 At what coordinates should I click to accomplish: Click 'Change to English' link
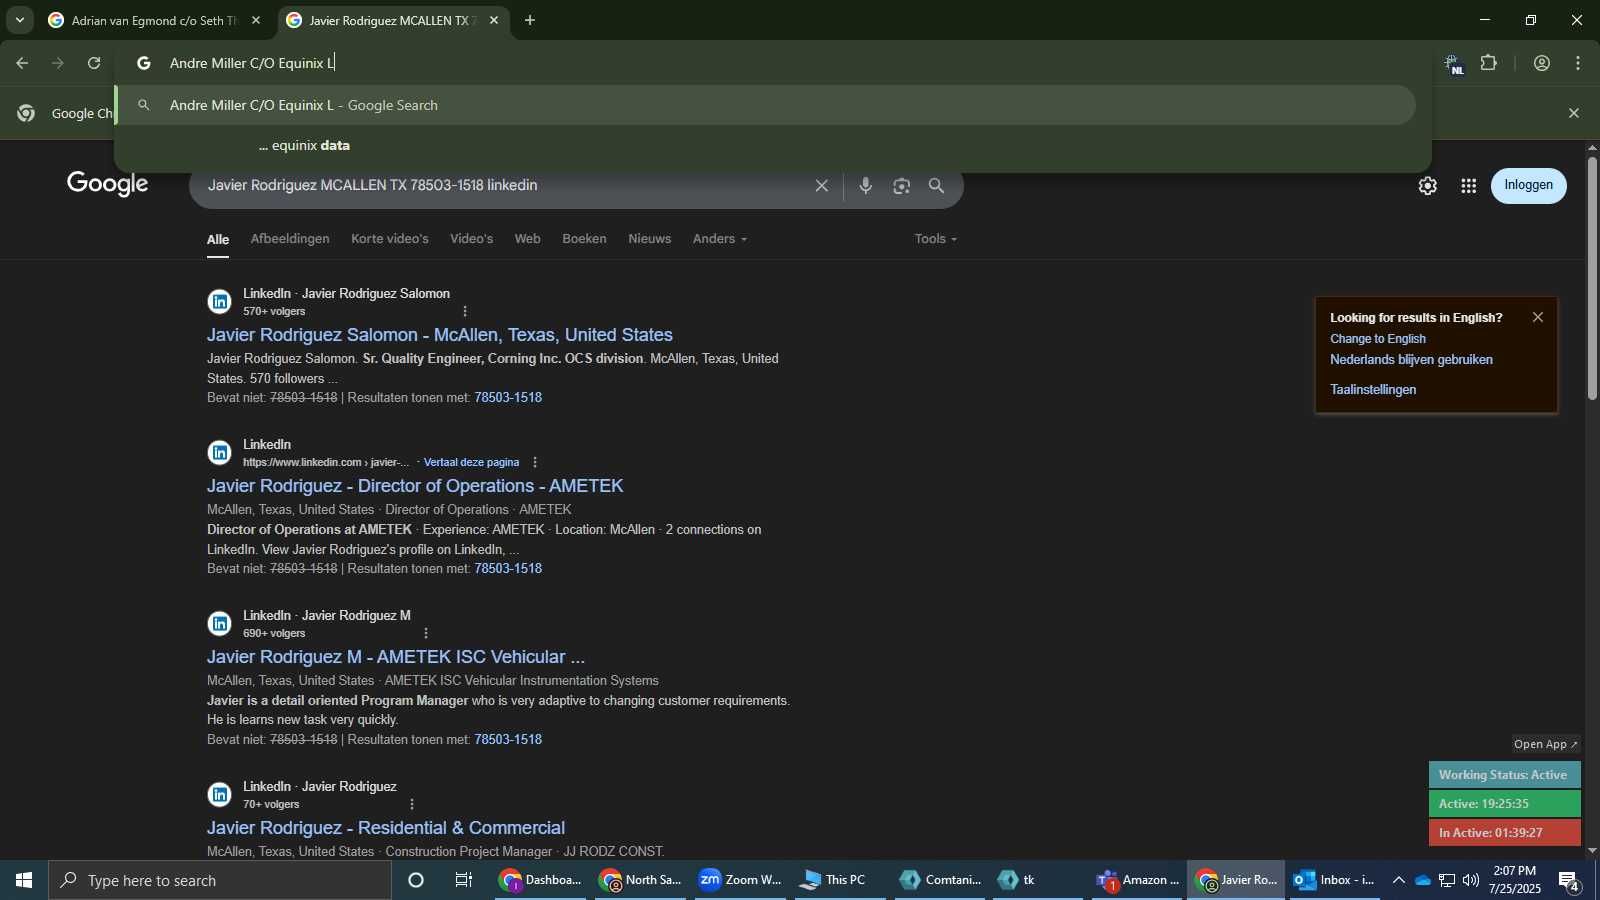tap(1378, 339)
